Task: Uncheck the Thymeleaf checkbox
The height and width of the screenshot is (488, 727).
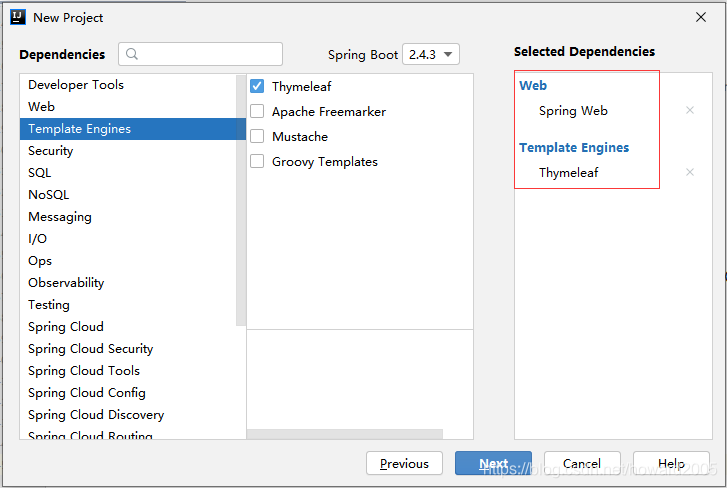Action: [257, 86]
